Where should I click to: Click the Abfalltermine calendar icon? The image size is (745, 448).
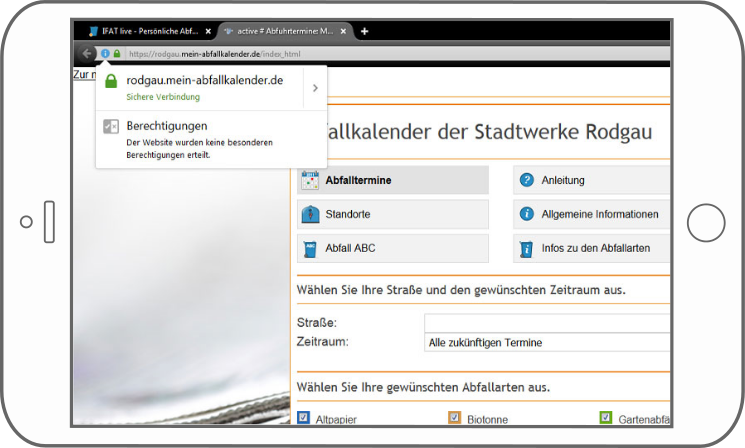(x=309, y=181)
